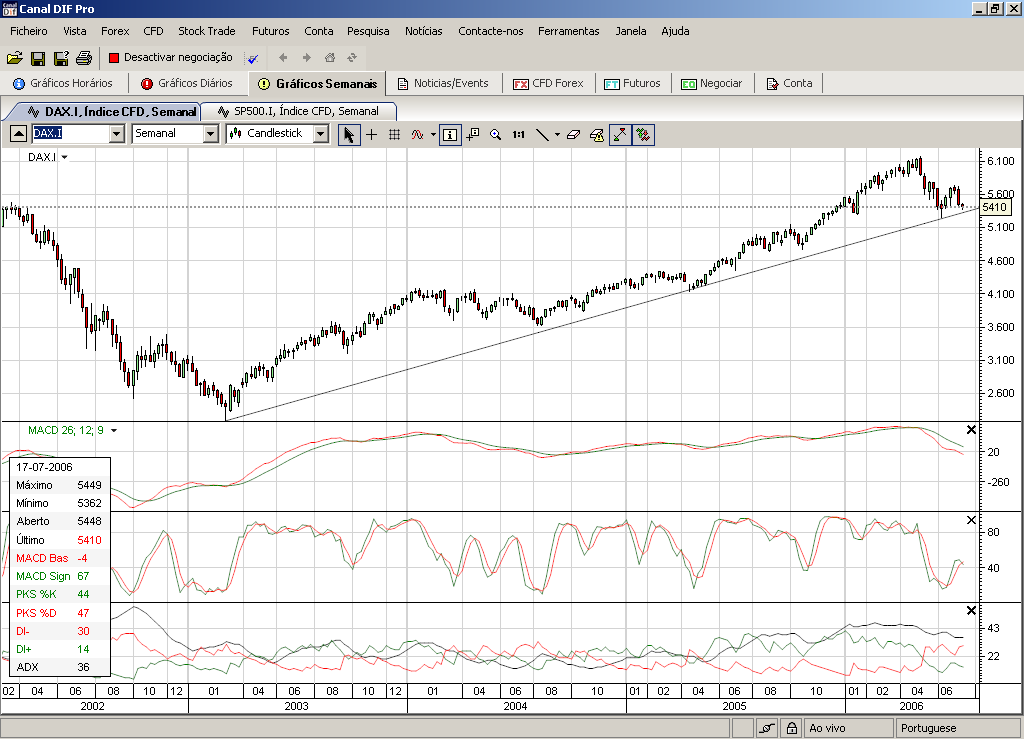Select the trendline drawing tool
This screenshot has height=739, width=1028.
tap(541, 134)
